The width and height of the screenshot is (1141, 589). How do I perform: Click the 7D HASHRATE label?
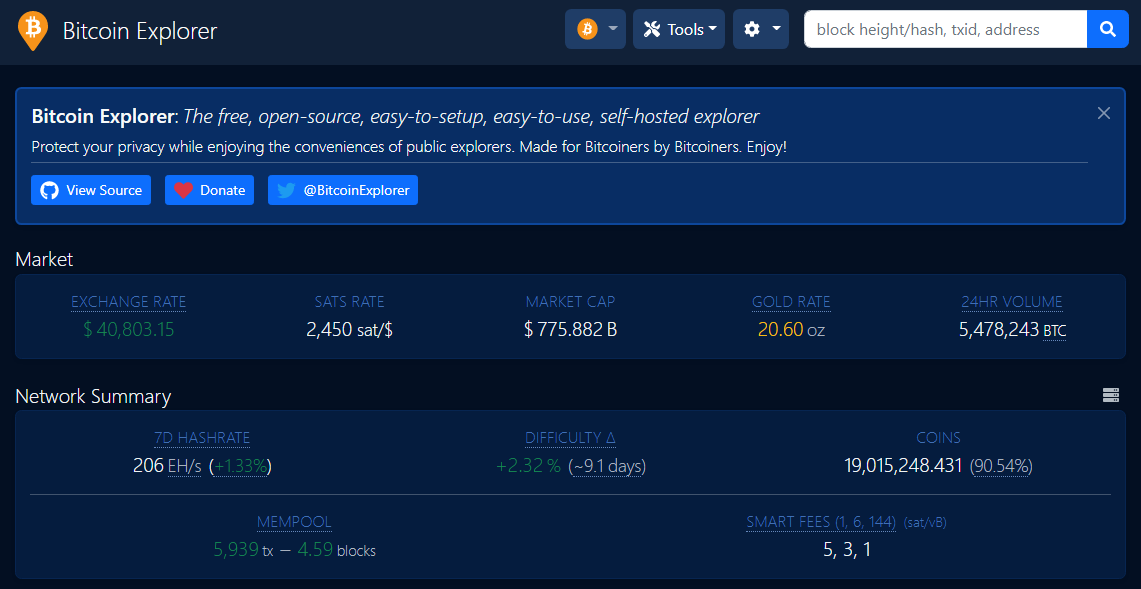(202, 438)
